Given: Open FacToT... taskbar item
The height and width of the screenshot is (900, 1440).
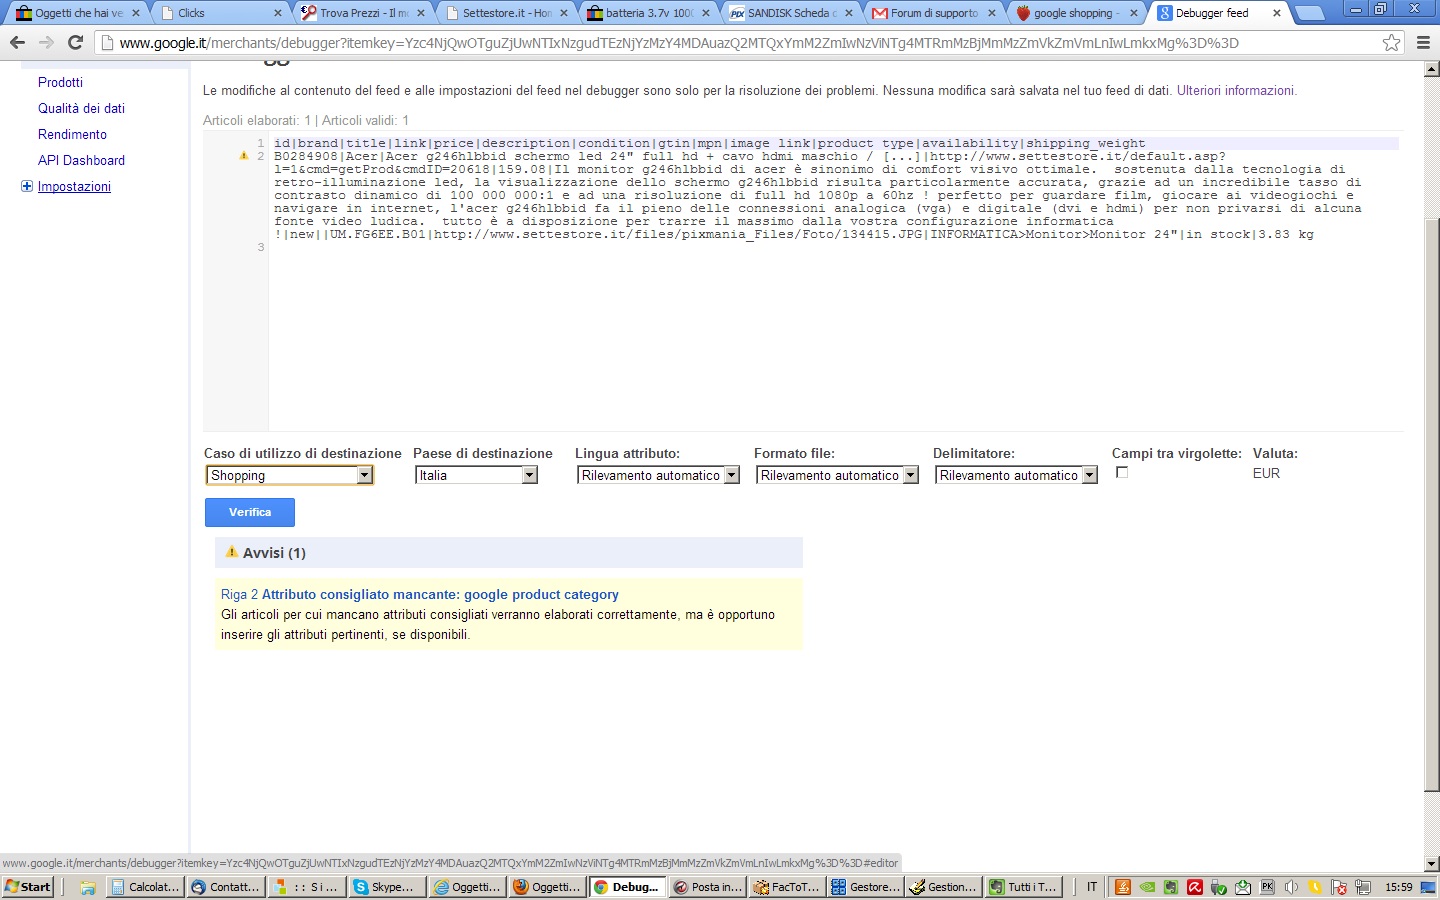Looking at the screenshot, I should click(787, 887).
